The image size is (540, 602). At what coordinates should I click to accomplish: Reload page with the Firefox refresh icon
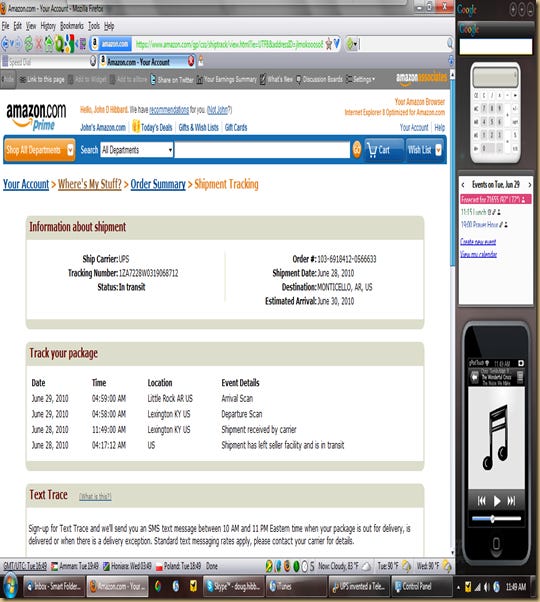[28, 44]
